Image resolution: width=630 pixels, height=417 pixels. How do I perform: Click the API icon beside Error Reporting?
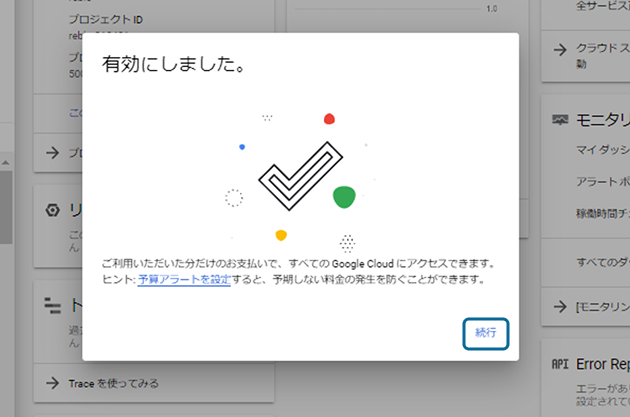point(560,364)
